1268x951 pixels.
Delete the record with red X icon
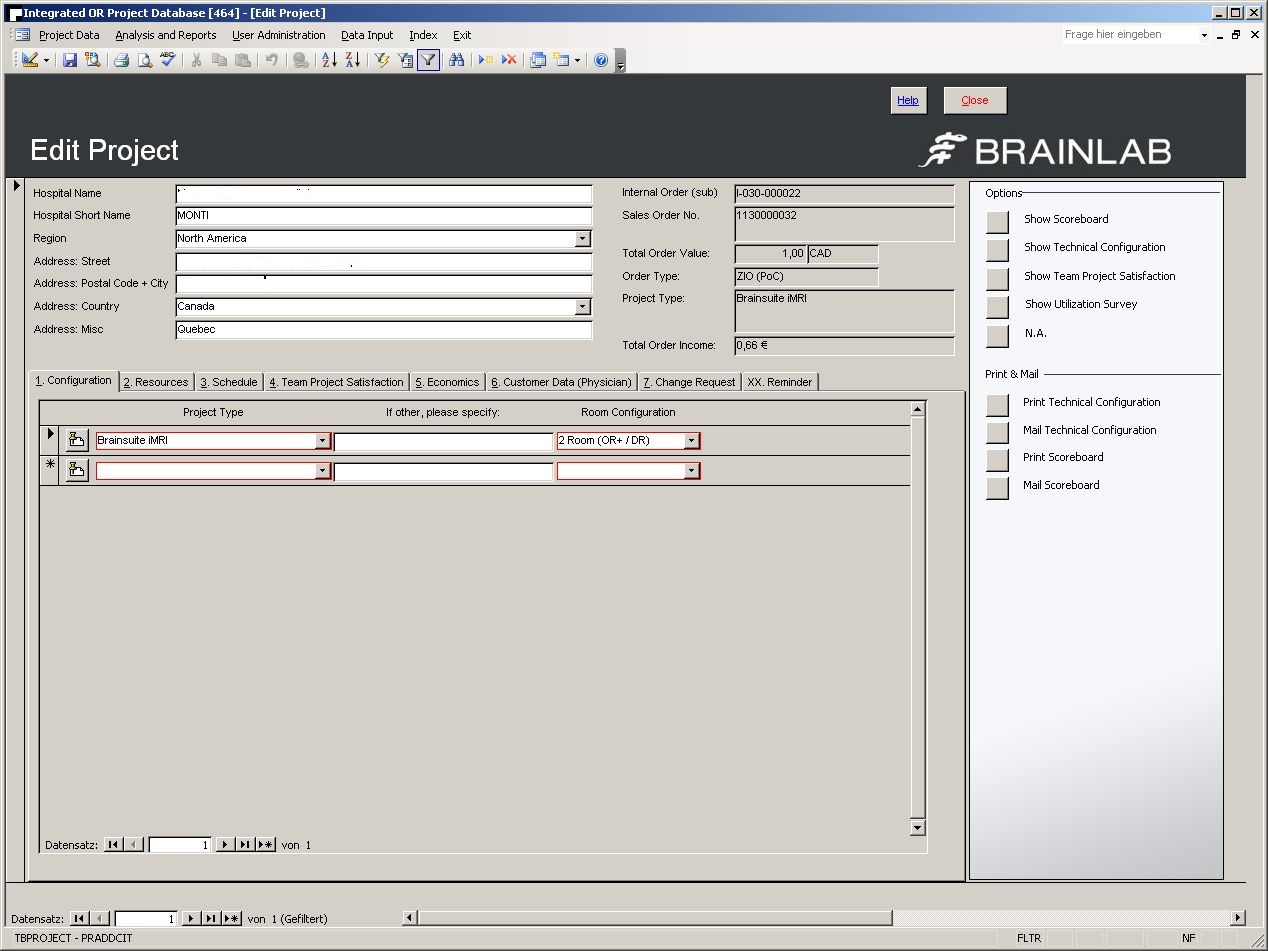tap(509, 60)
